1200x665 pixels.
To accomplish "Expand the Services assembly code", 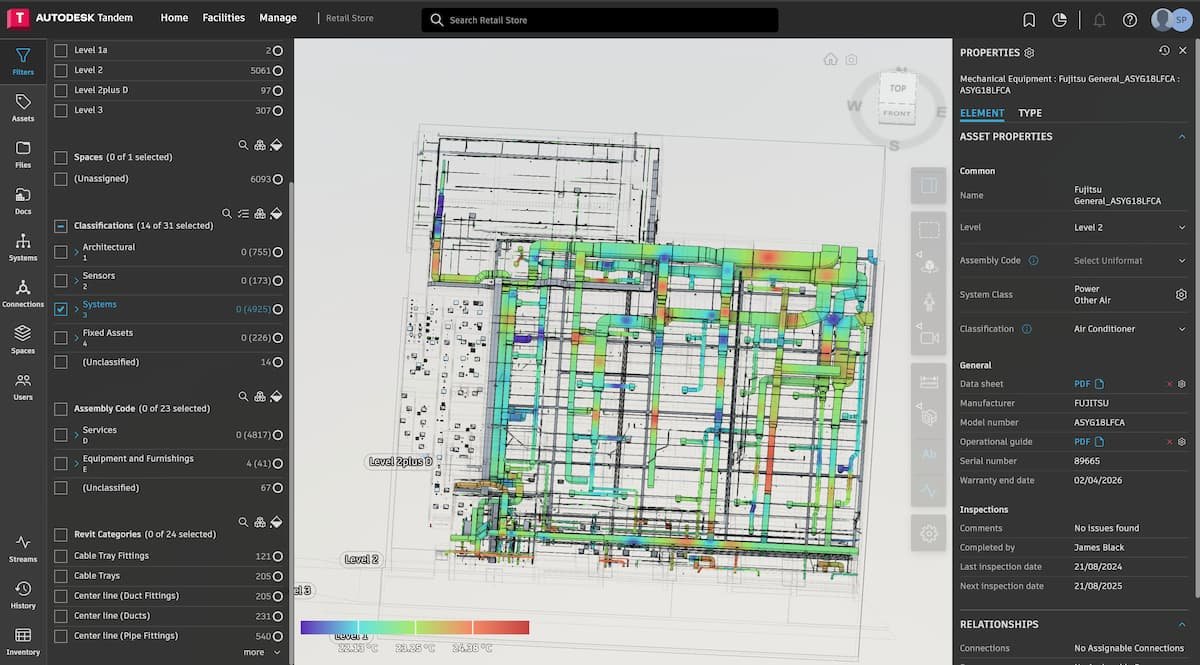I will (76, 435).
